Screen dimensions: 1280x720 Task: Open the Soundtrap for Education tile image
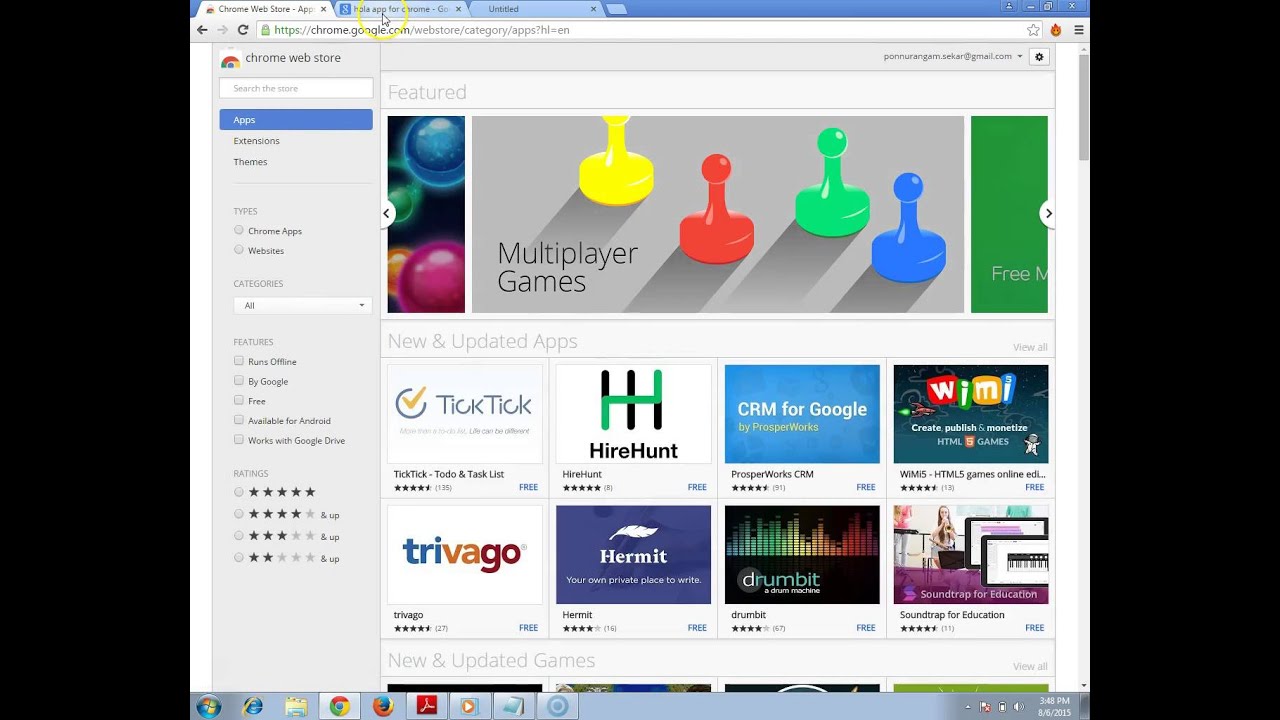(x=971, y=555)
